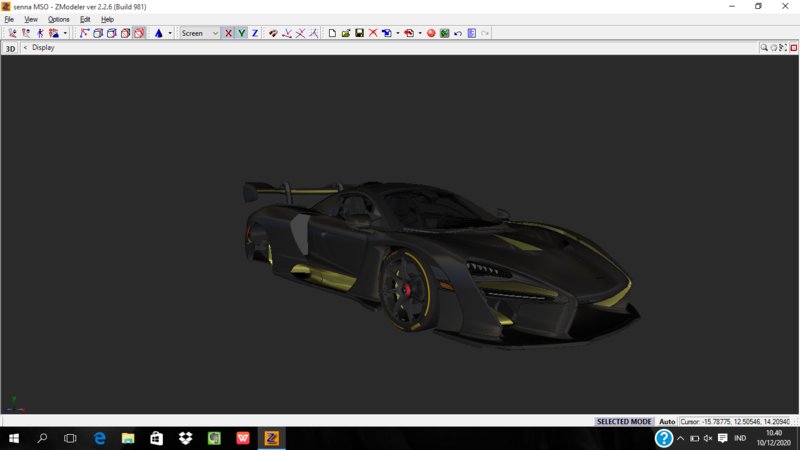Toggle the Z axis constraint
Image resolution: width=800 pixels, height=450 pixels.
click(x=255, y=33)
